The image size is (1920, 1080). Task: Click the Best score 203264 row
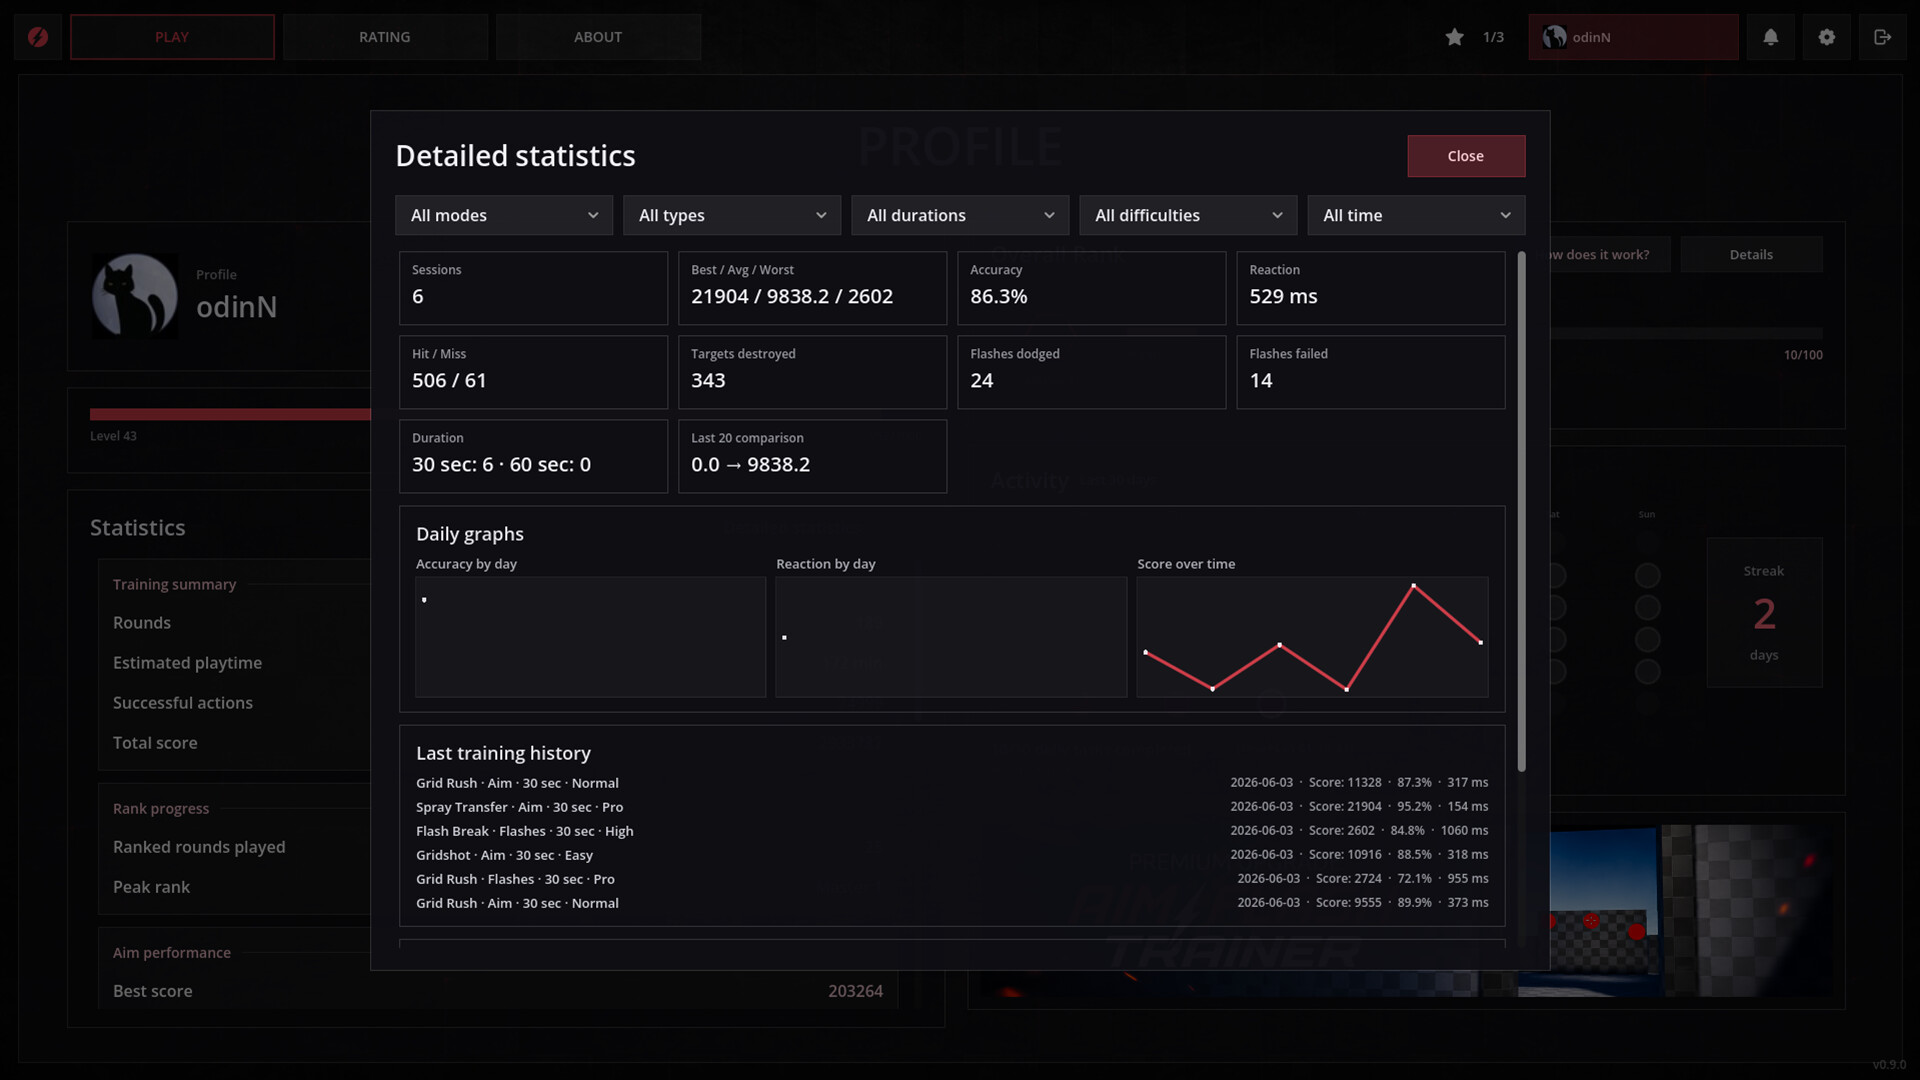click(498, 991)
